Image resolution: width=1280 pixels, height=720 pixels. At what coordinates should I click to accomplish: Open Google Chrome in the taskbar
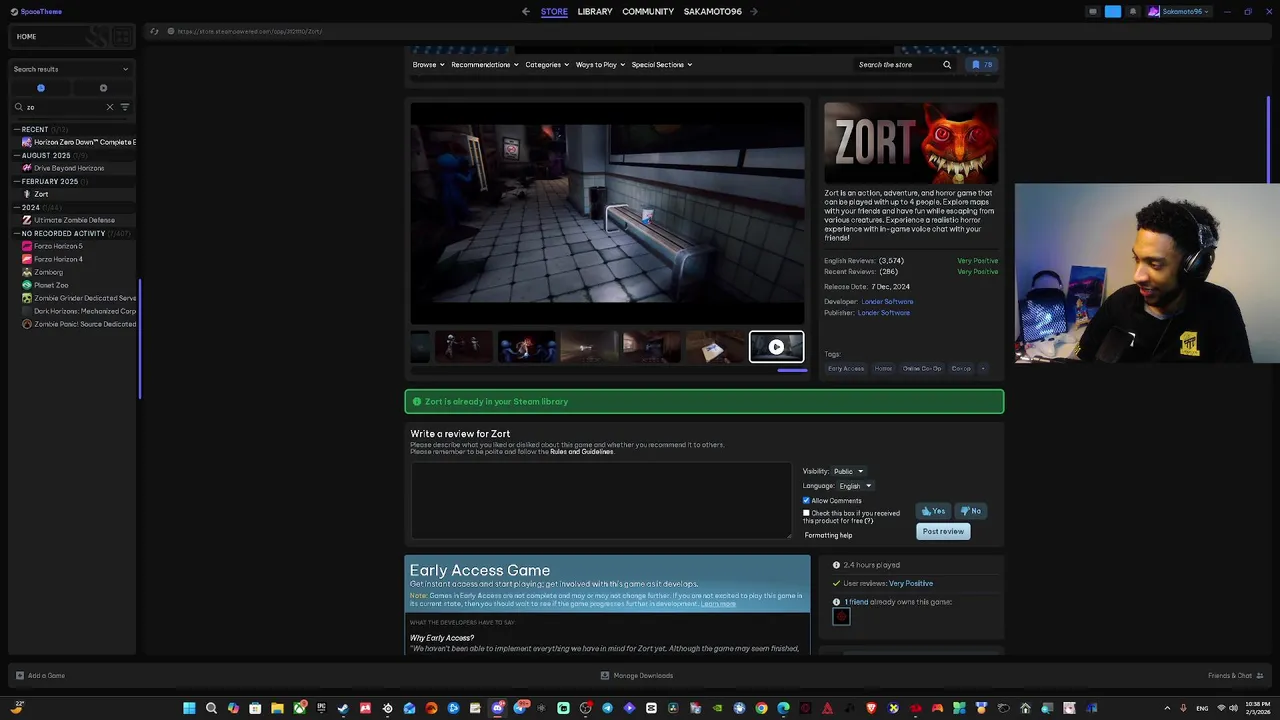[x=761, y=708]
